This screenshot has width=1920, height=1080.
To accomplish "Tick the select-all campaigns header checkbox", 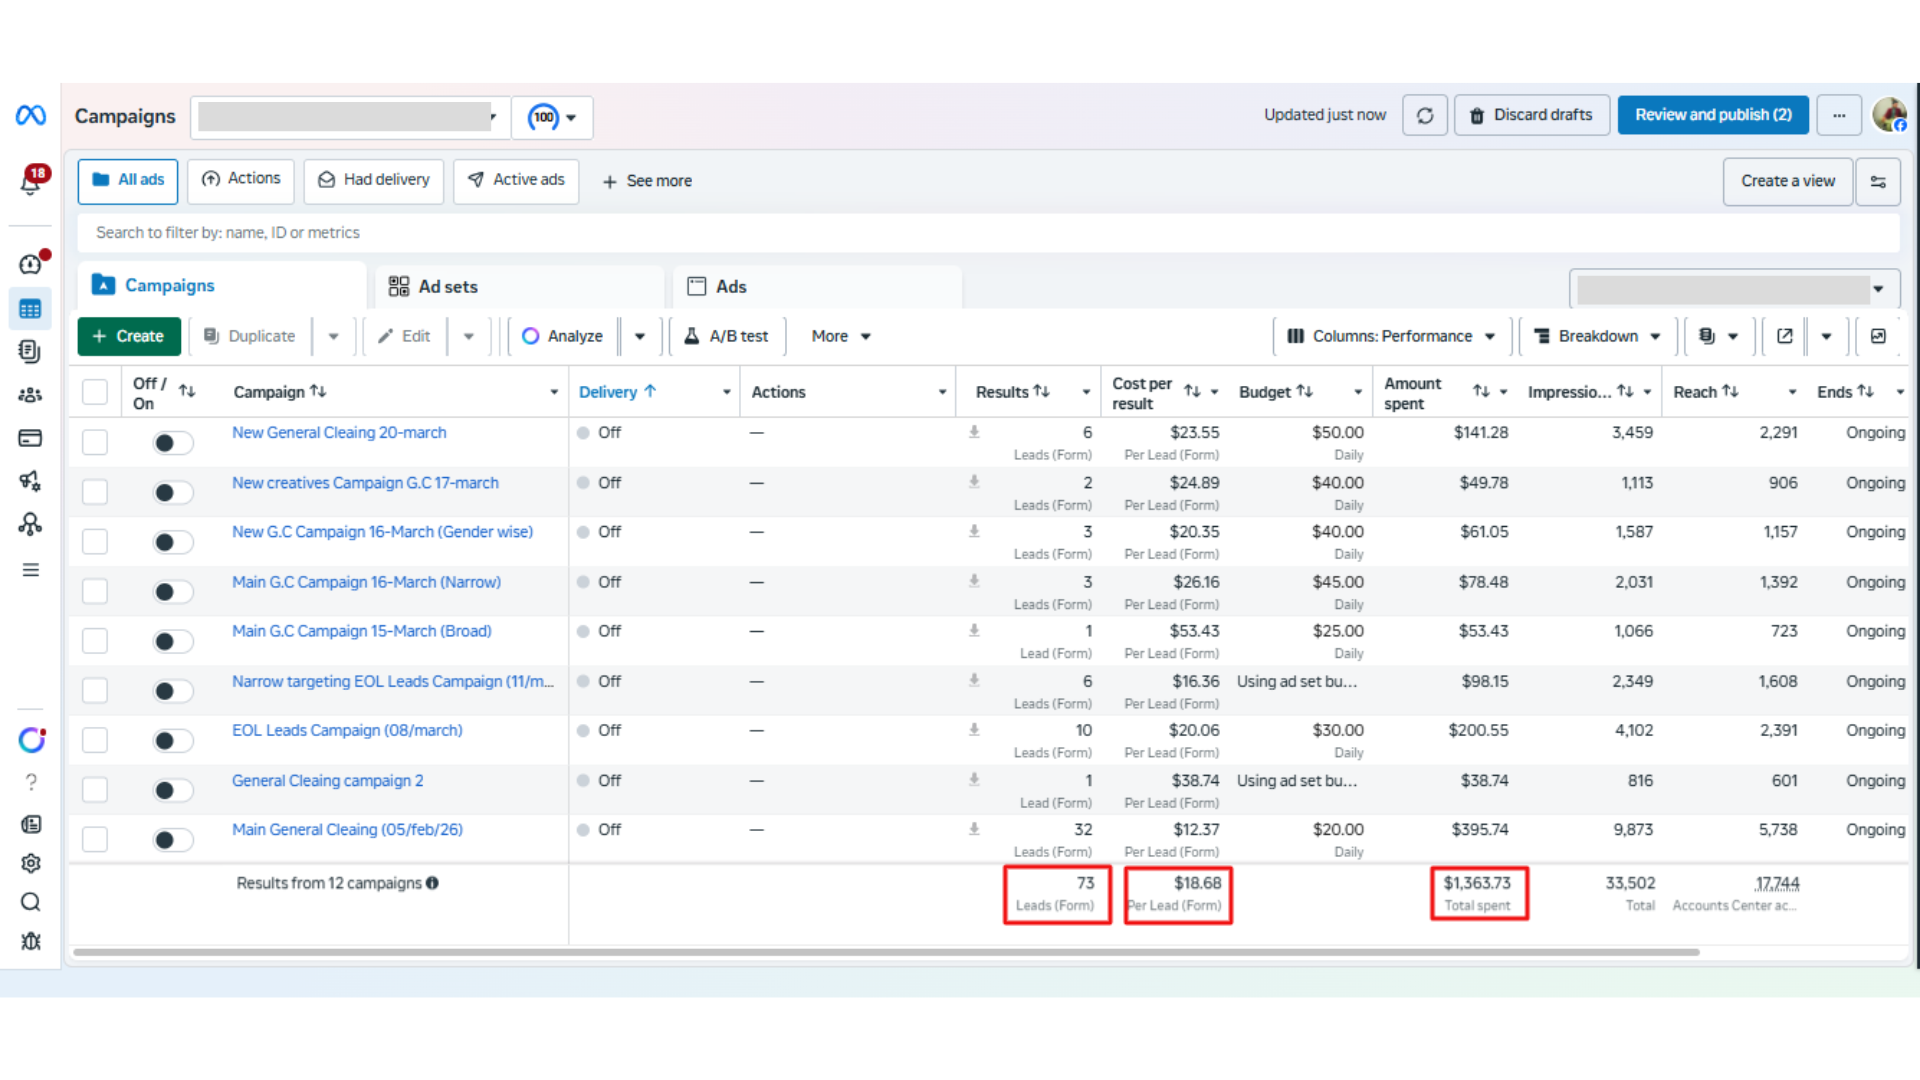I will point(95,392).
